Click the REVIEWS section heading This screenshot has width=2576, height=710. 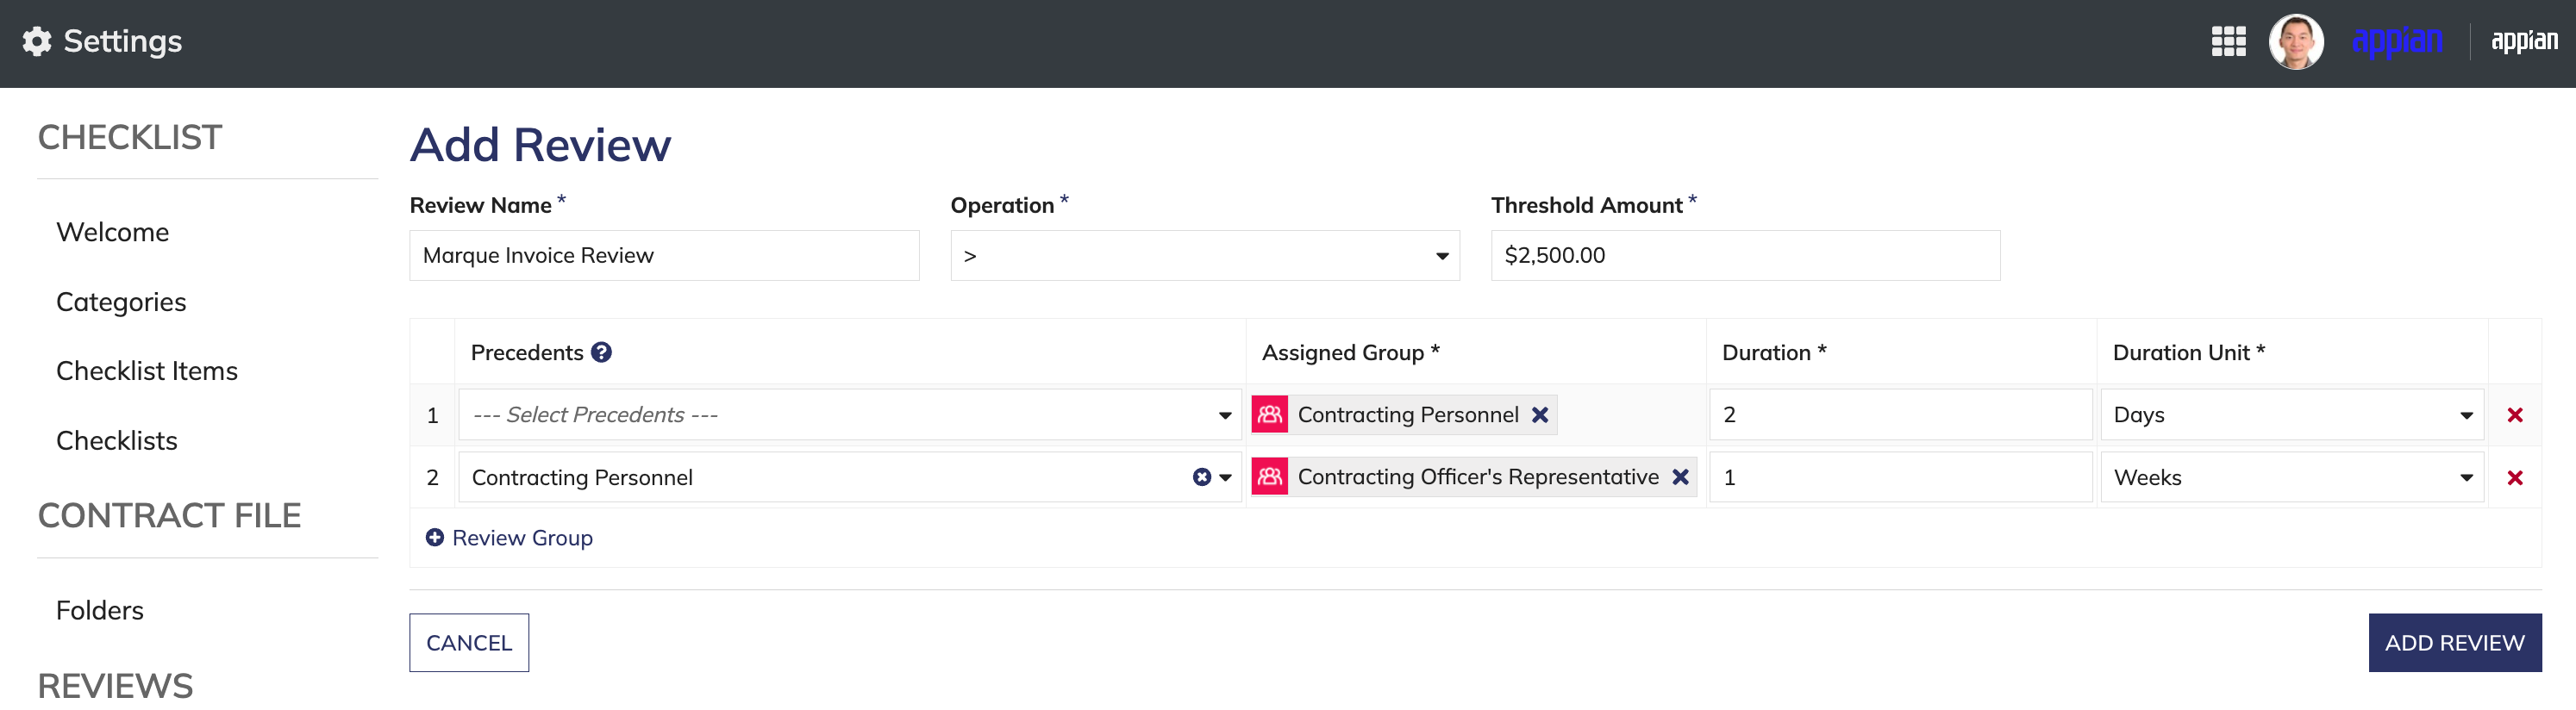(115, 686)
